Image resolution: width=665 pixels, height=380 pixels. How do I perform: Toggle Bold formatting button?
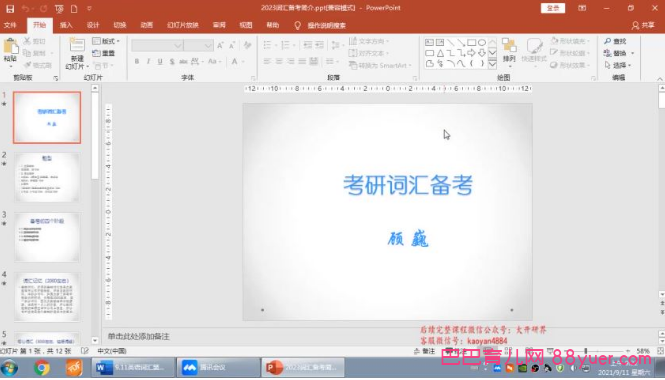pyautogui.click(x=137, y=61)
